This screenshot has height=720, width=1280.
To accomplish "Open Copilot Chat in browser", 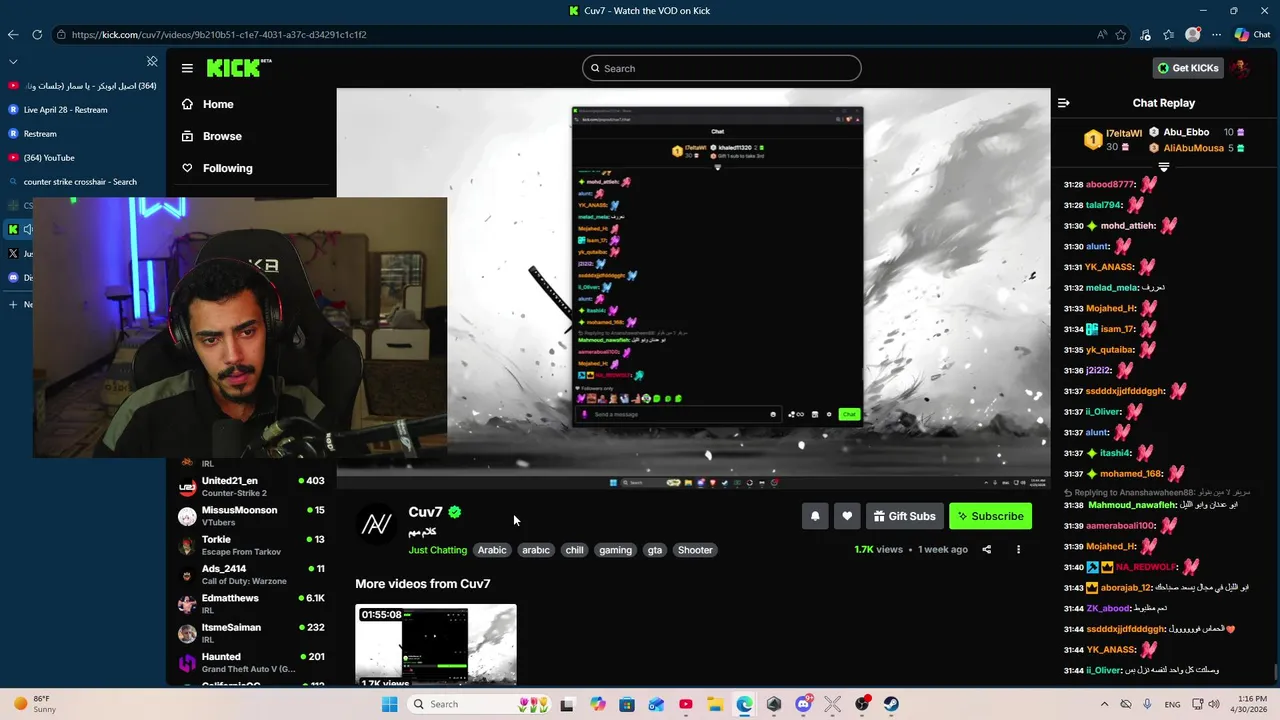I will (1252, 34).
